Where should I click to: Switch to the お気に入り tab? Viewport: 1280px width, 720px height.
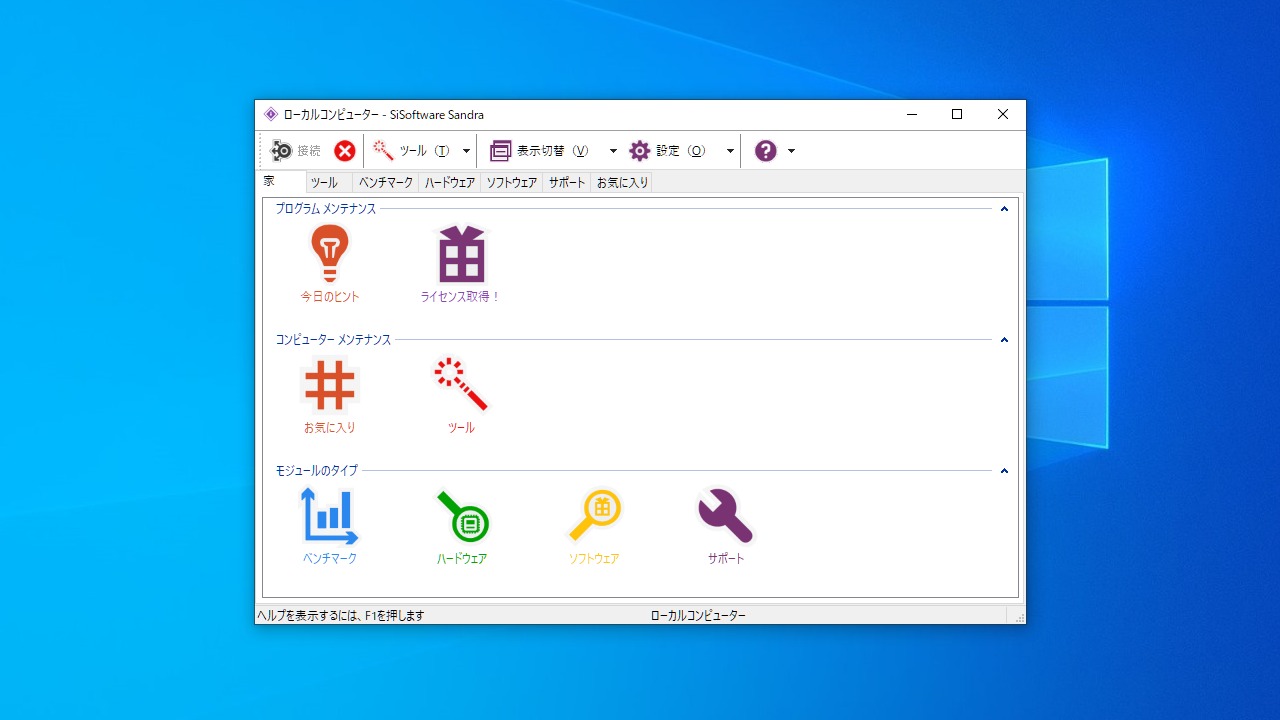click(x=622, y=183)
